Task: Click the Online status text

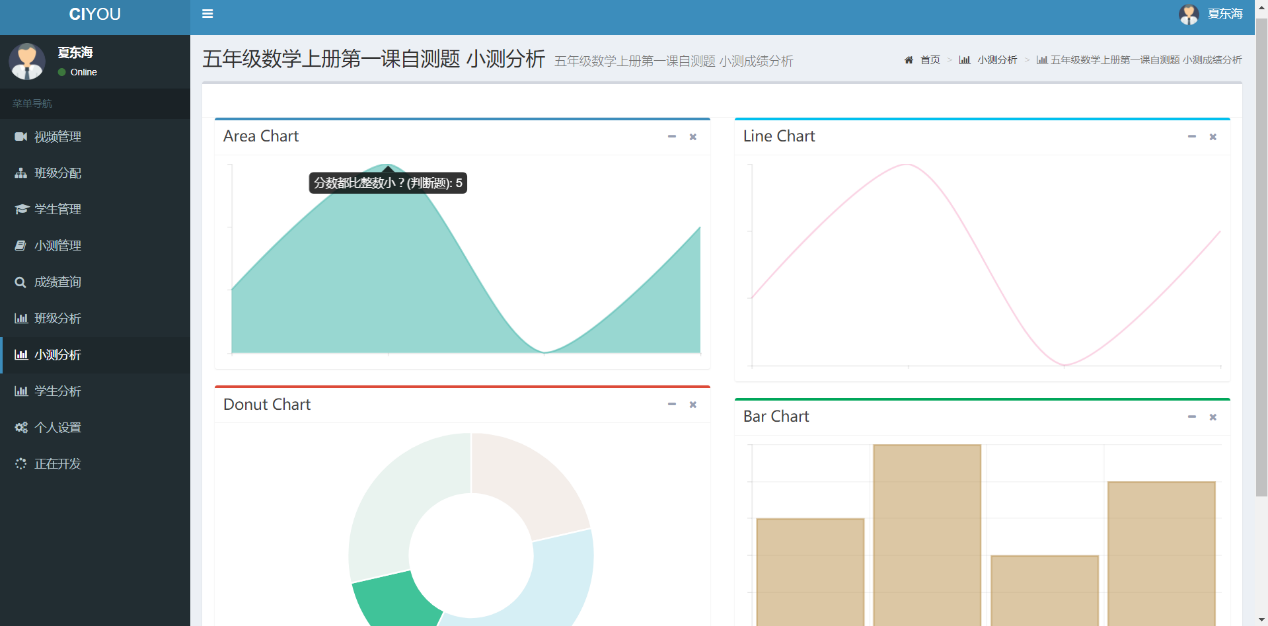Action: pyautogui.click(x=84, y=72)
